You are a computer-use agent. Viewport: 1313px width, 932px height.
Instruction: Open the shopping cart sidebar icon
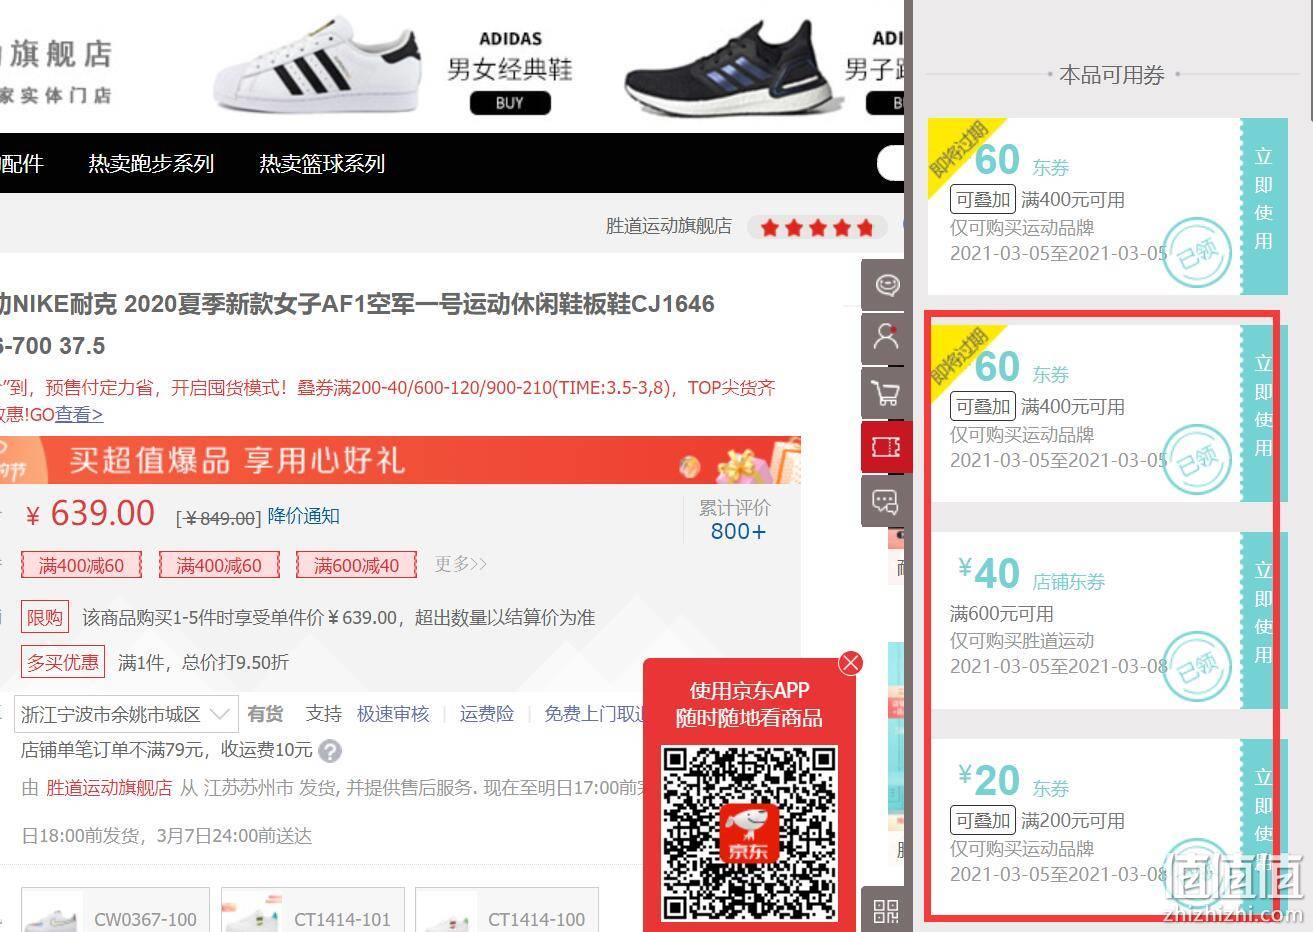tap(886, 392)
